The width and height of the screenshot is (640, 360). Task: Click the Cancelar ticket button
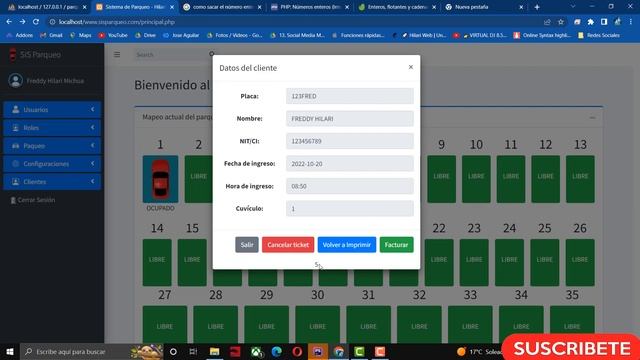pyautogui.click(x=288, y=244)
